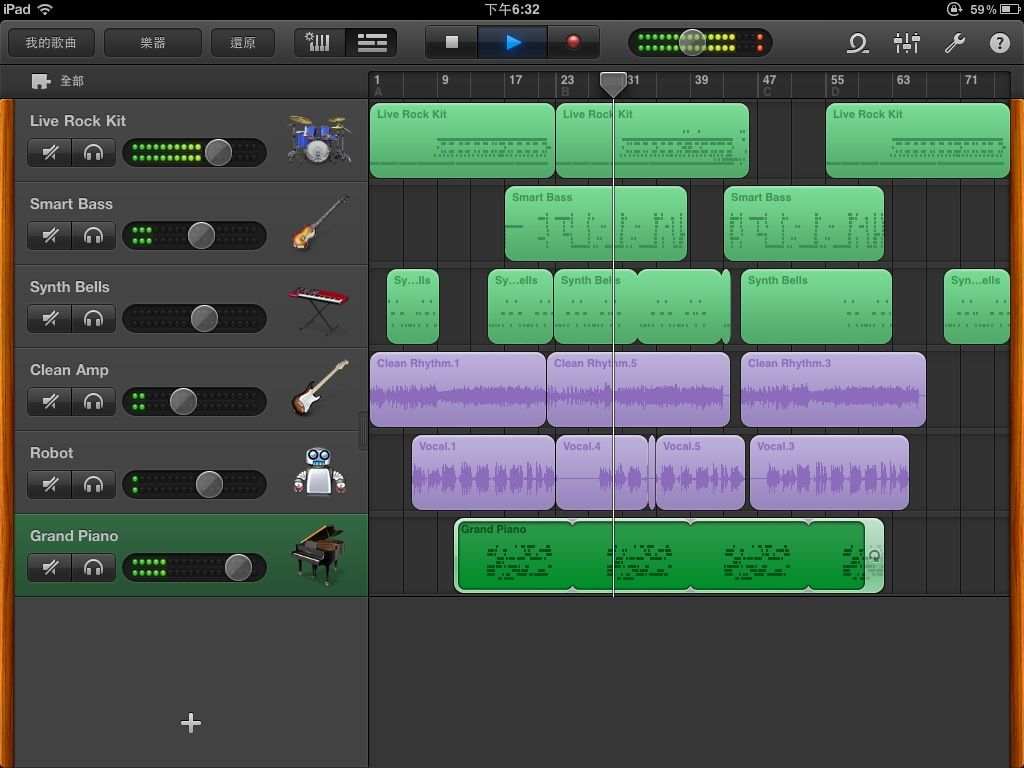Open the mixer settings icon

point(906,43)
